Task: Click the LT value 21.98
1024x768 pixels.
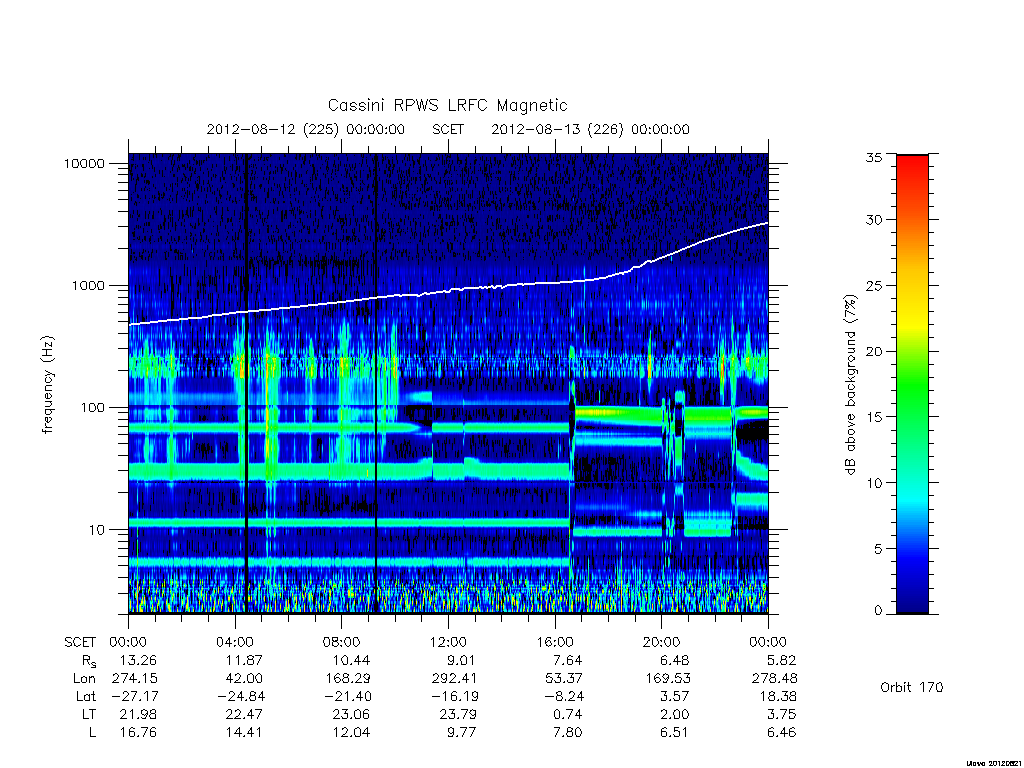Action: click(138, 714)
